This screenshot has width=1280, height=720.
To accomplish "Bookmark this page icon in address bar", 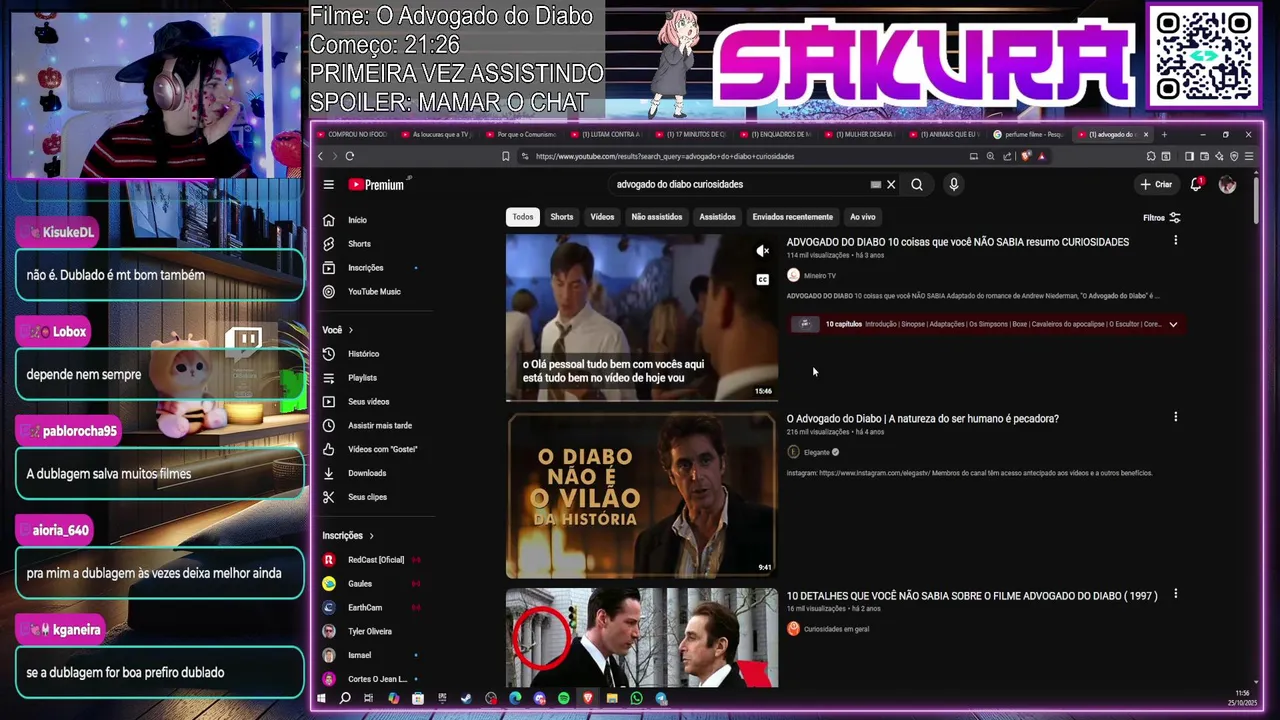I will coord(505,156).
